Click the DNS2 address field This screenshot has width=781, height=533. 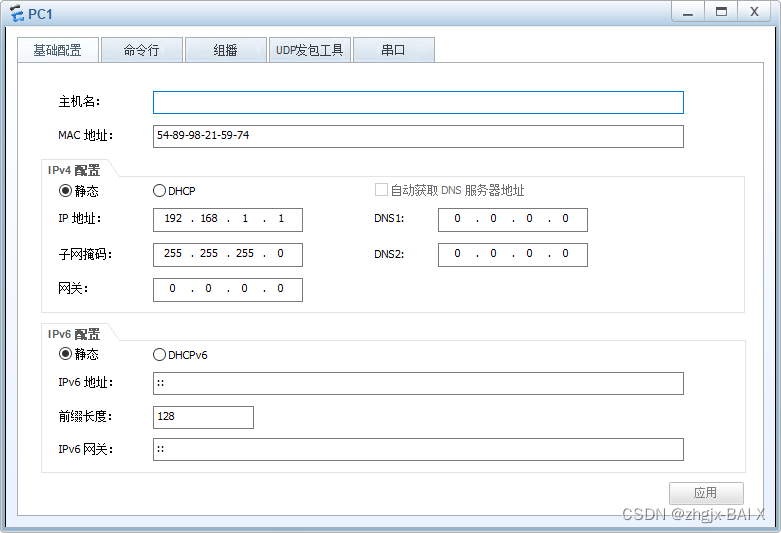click(513, 255)
